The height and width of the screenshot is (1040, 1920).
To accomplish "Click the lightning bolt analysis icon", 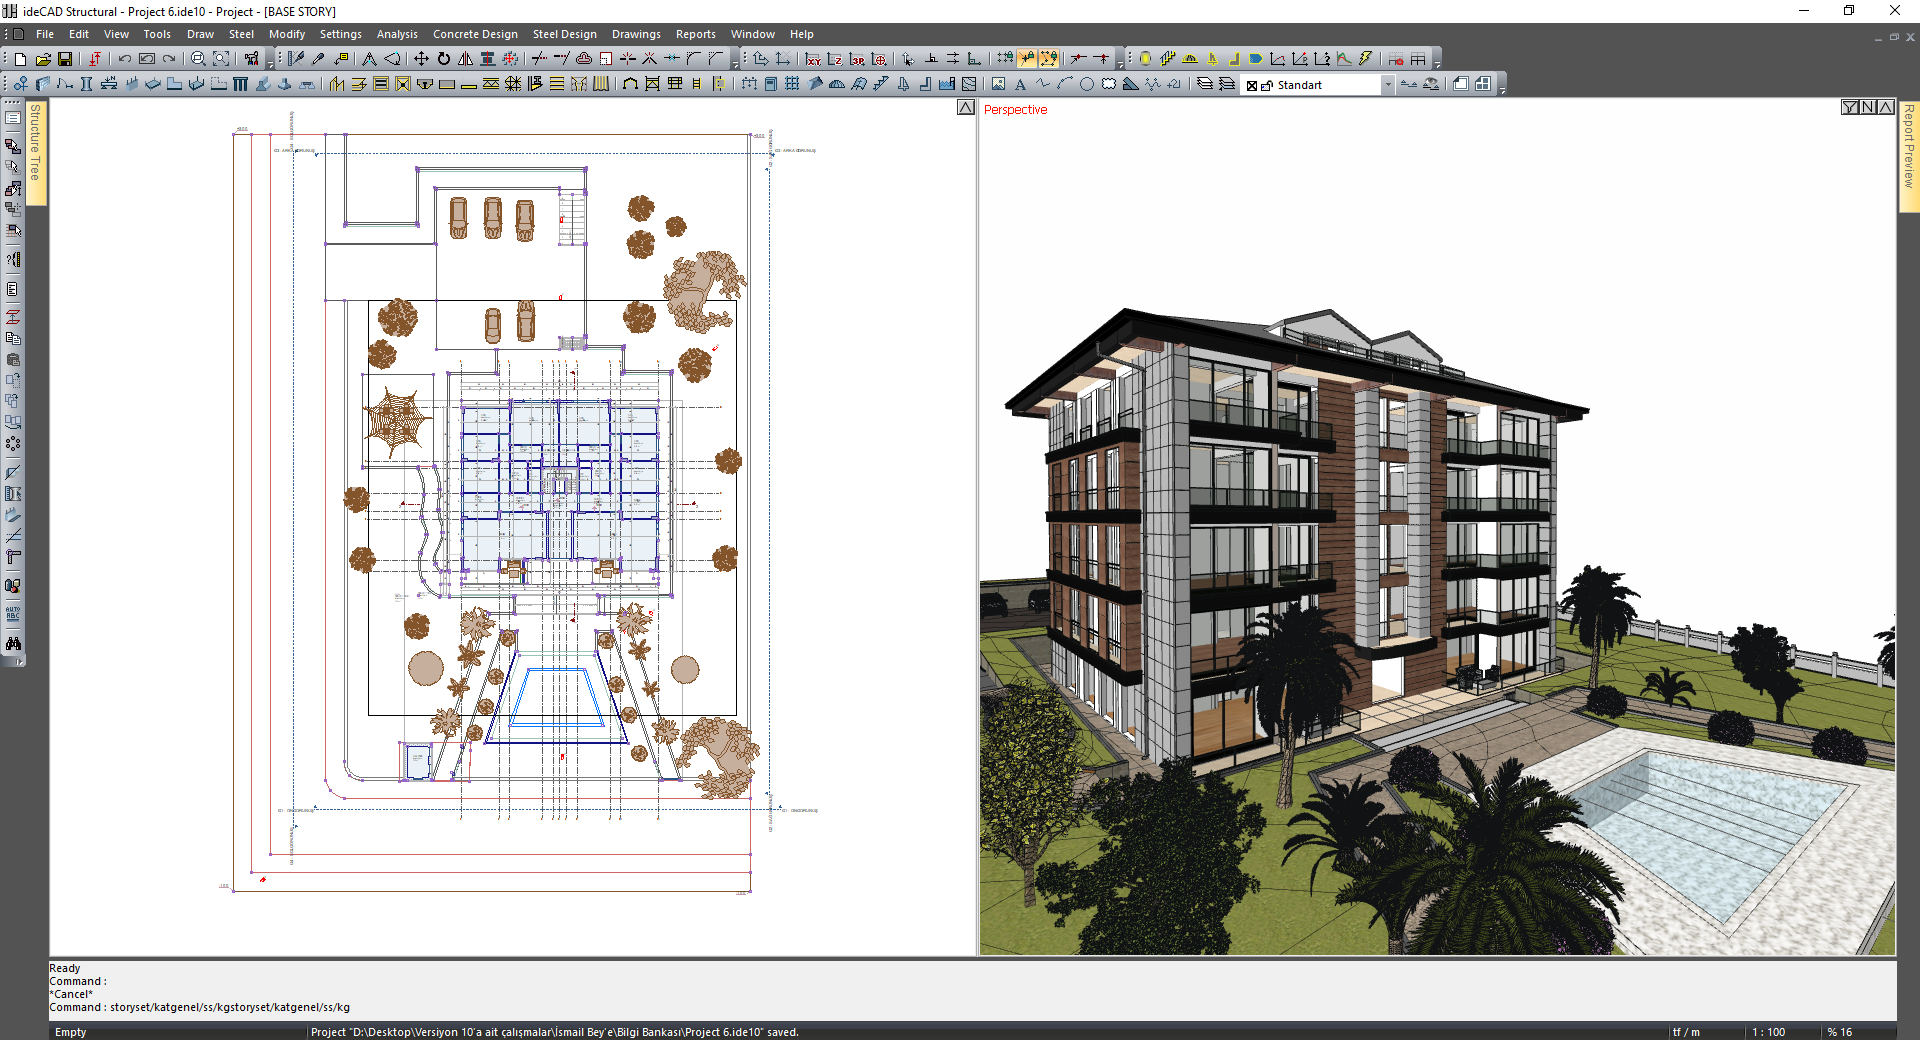I will pyautogui.click(x=1366, y=59).
